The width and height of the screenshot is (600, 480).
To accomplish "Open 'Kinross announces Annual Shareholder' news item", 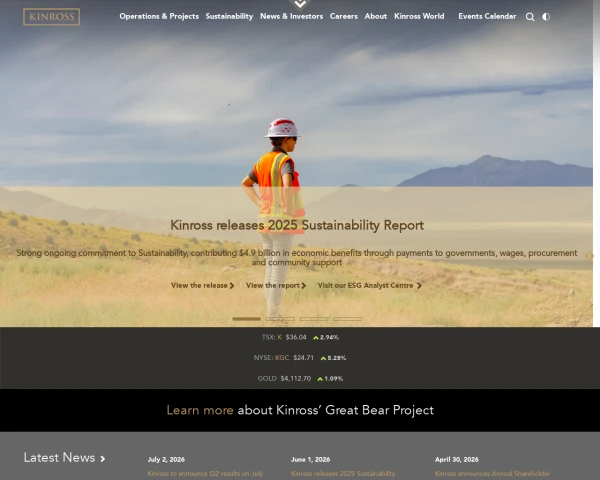I will click(492, 474).
